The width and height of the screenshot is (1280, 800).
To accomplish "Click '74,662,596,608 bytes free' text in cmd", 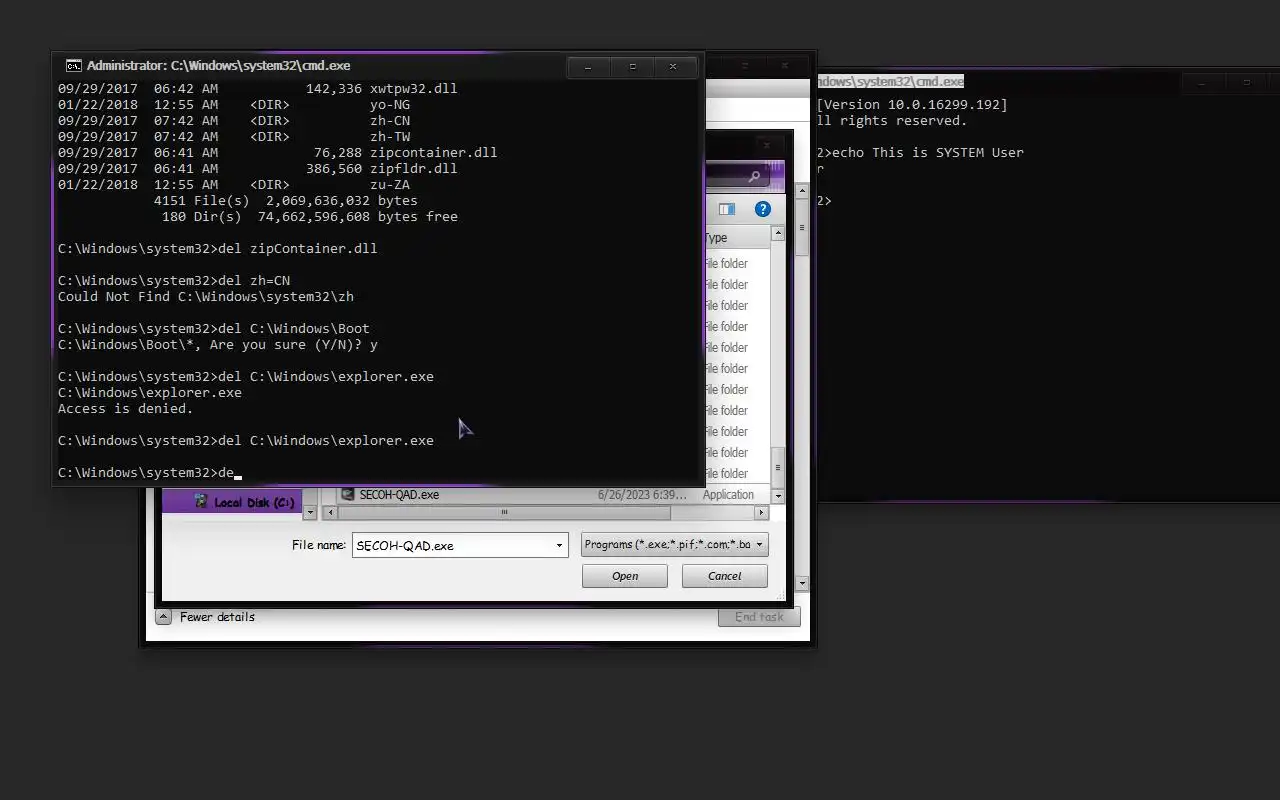I will [357, 216].
